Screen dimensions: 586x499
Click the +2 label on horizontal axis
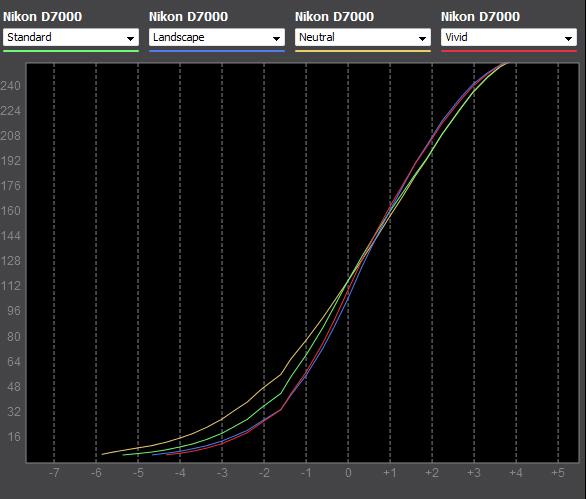432,473
